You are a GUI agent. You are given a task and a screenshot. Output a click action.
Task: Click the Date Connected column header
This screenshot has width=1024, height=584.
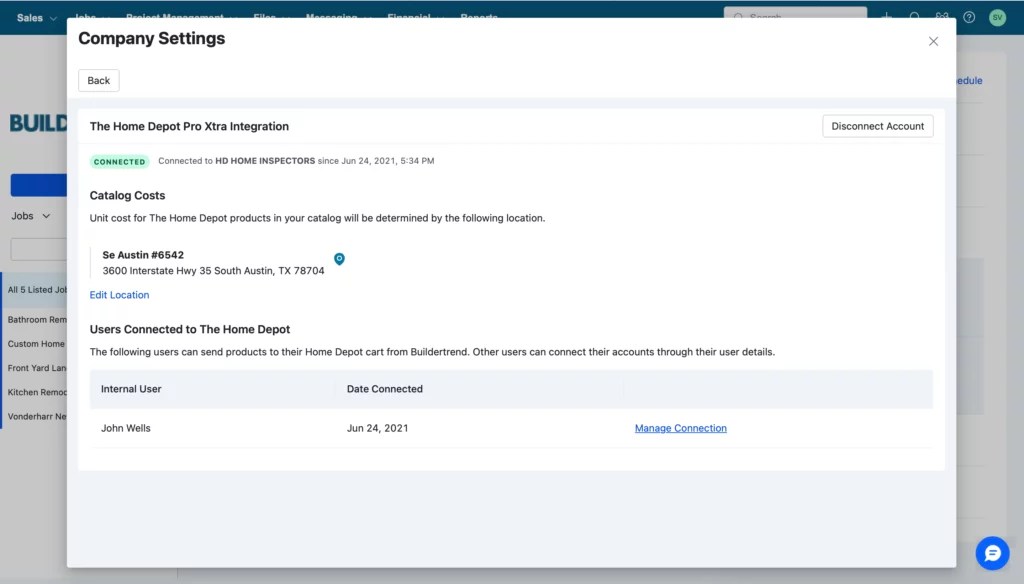385,389
